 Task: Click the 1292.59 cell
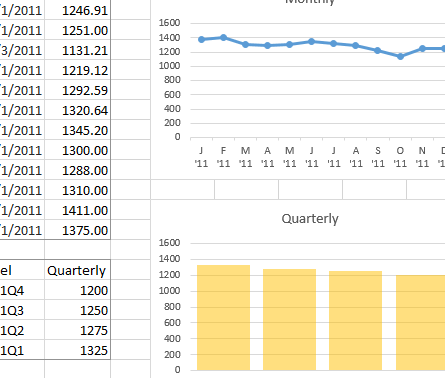[x=77, y=90]
